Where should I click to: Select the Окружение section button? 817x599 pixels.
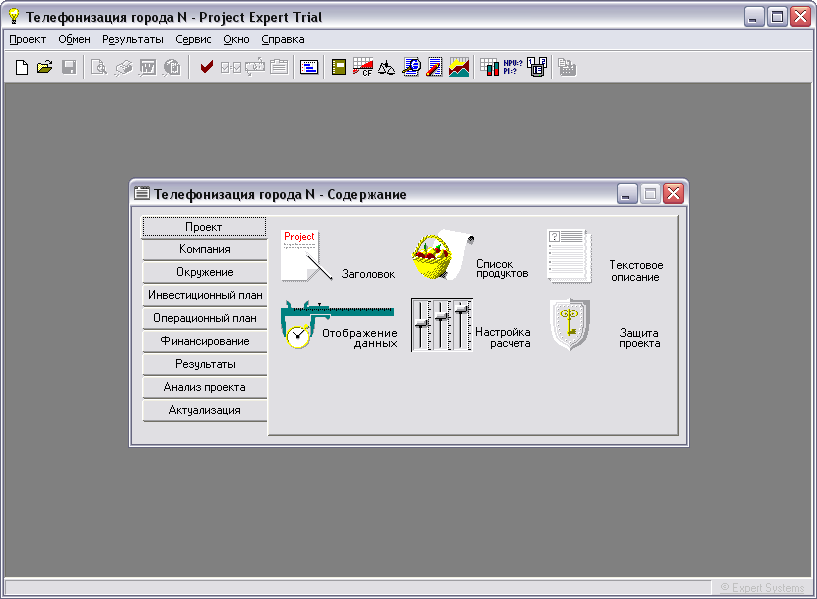tap(204, 272)
